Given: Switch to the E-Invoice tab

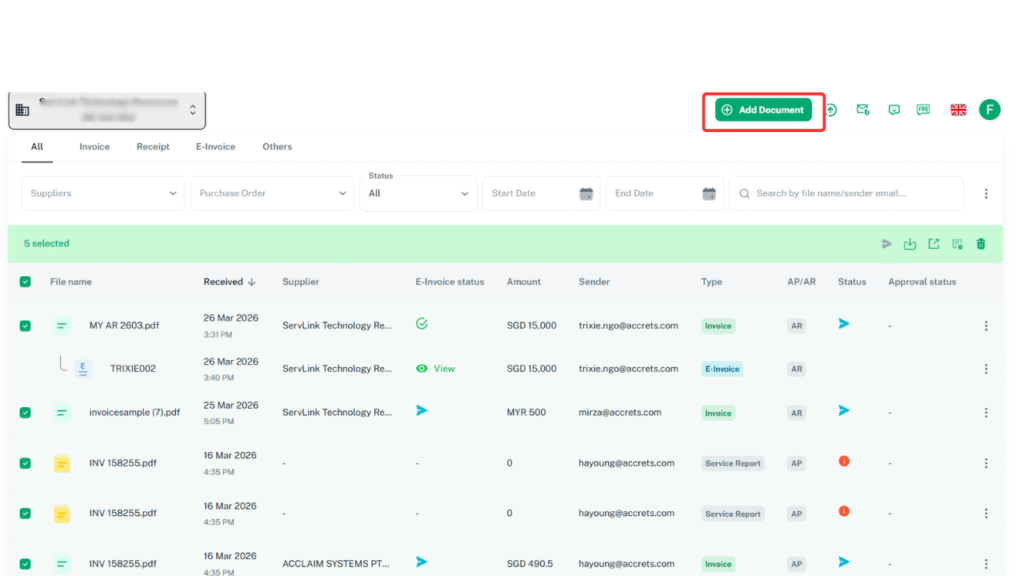Looking at the screenshot, I should coord(215,147).
